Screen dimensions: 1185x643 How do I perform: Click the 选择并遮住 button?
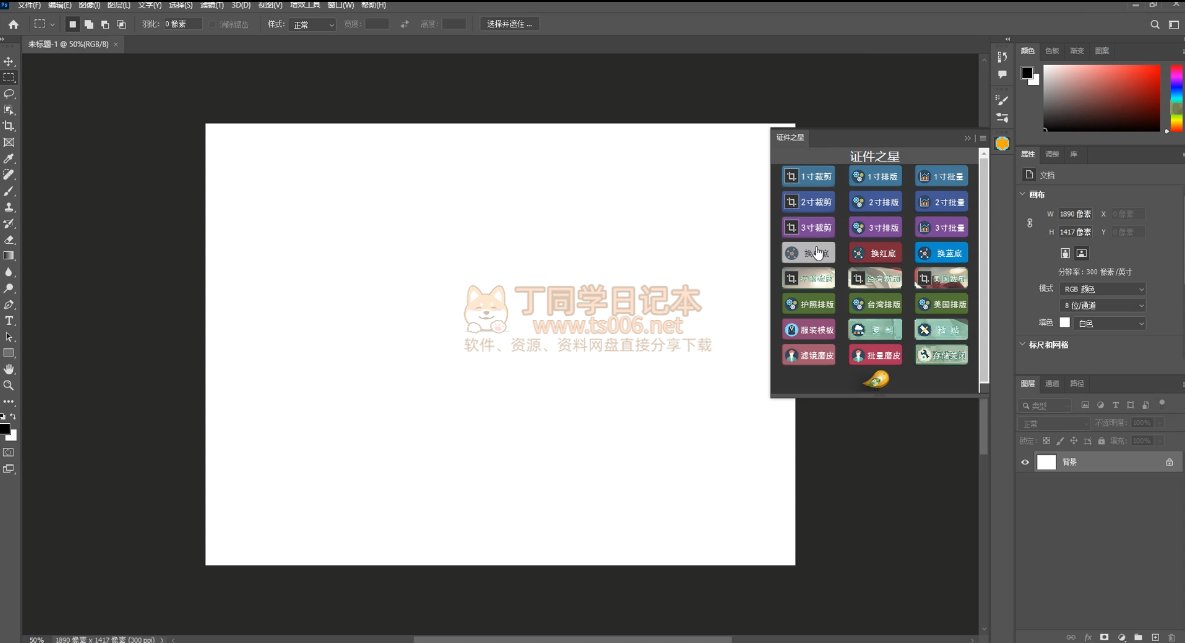(510, 24)
